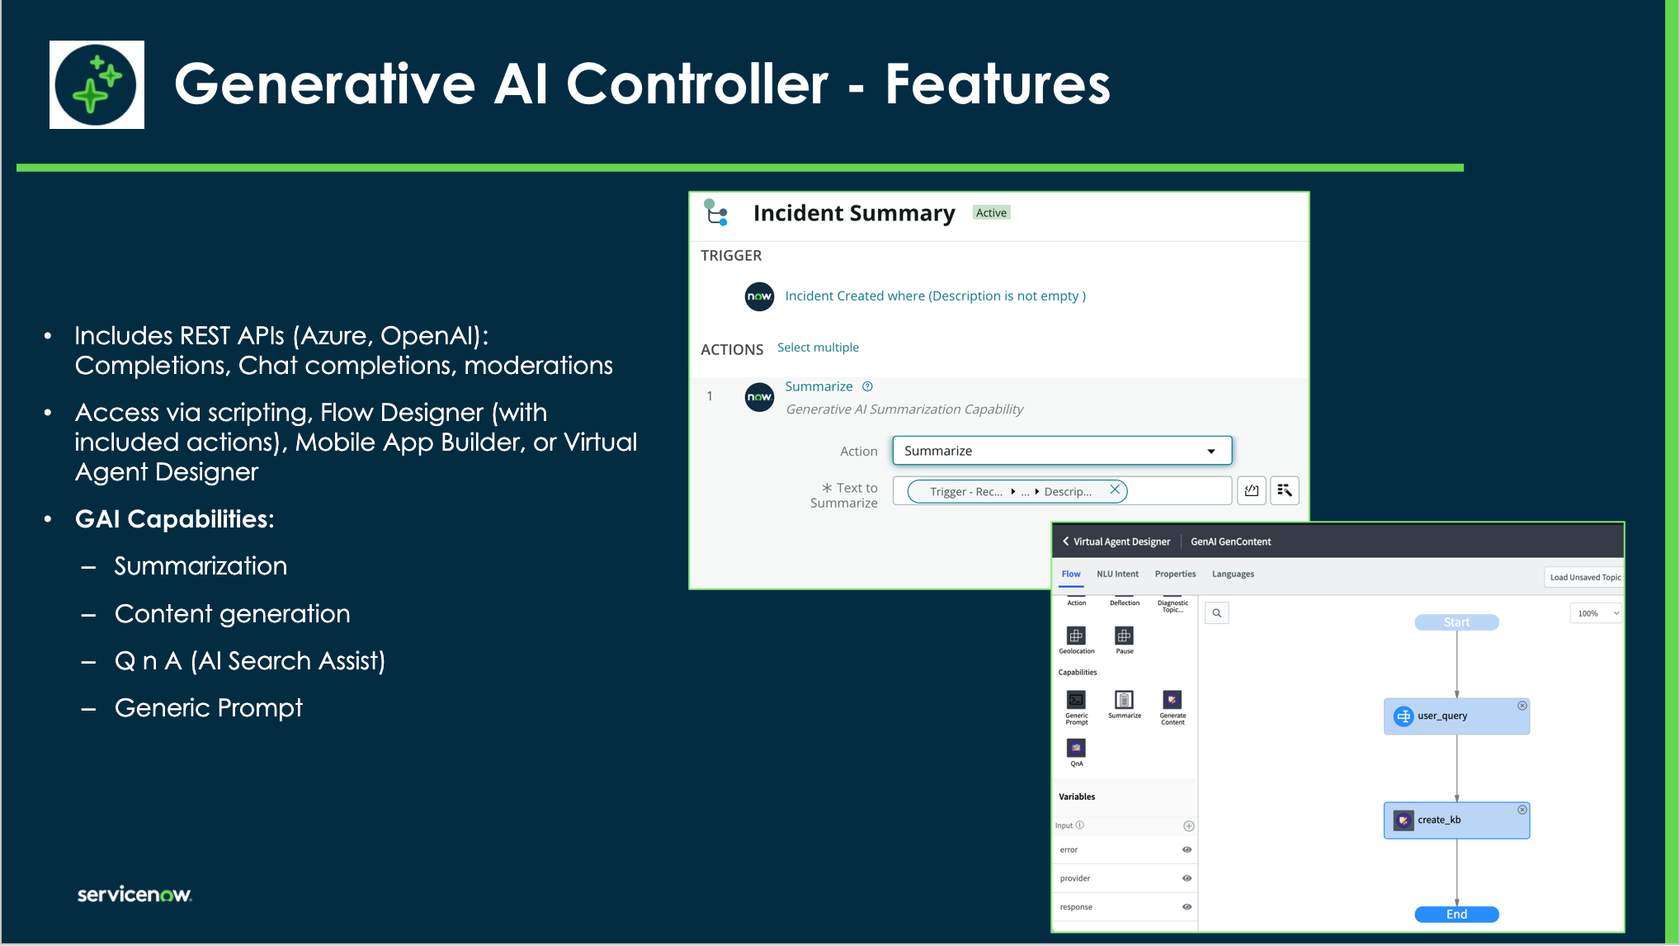Switch to the Flow tab
This screenshot has width=1680, height=946.
1071,574
